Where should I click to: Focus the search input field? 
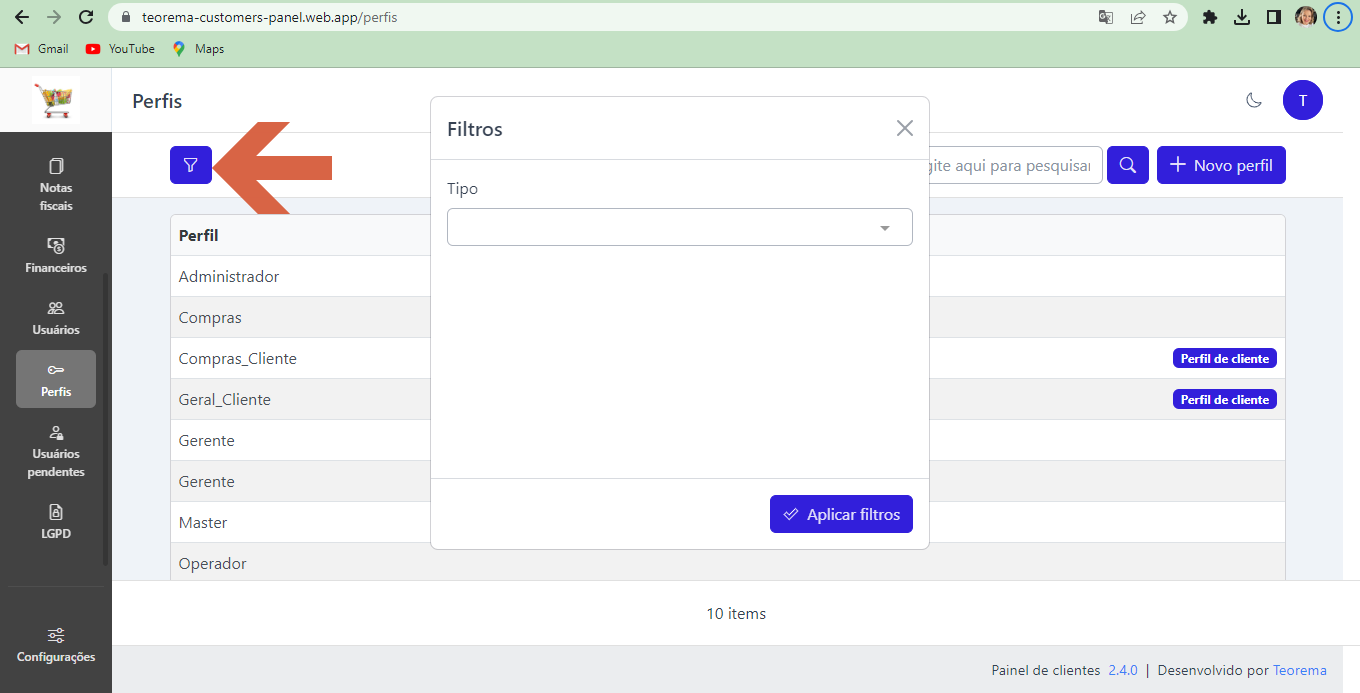(x=1015, y=165)
